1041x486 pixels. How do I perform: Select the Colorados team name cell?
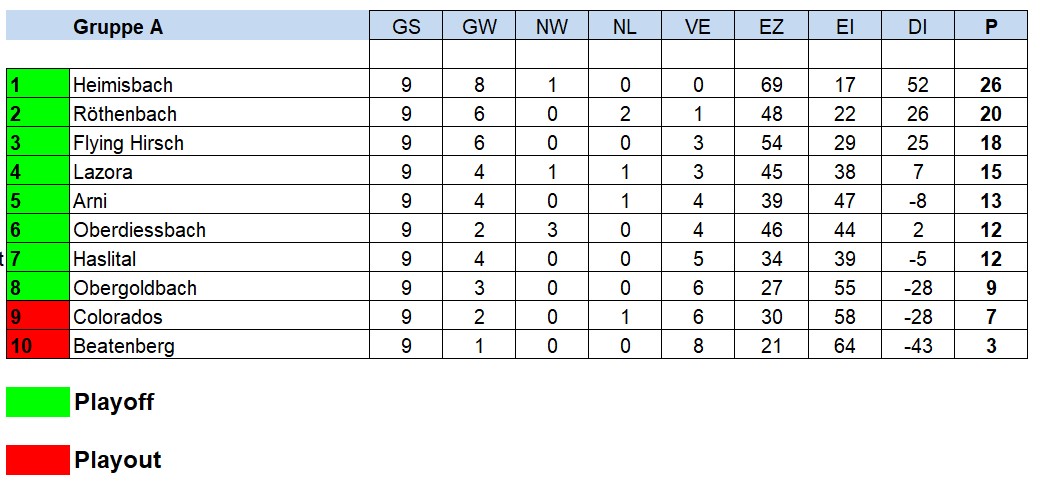tap(220, 317)
